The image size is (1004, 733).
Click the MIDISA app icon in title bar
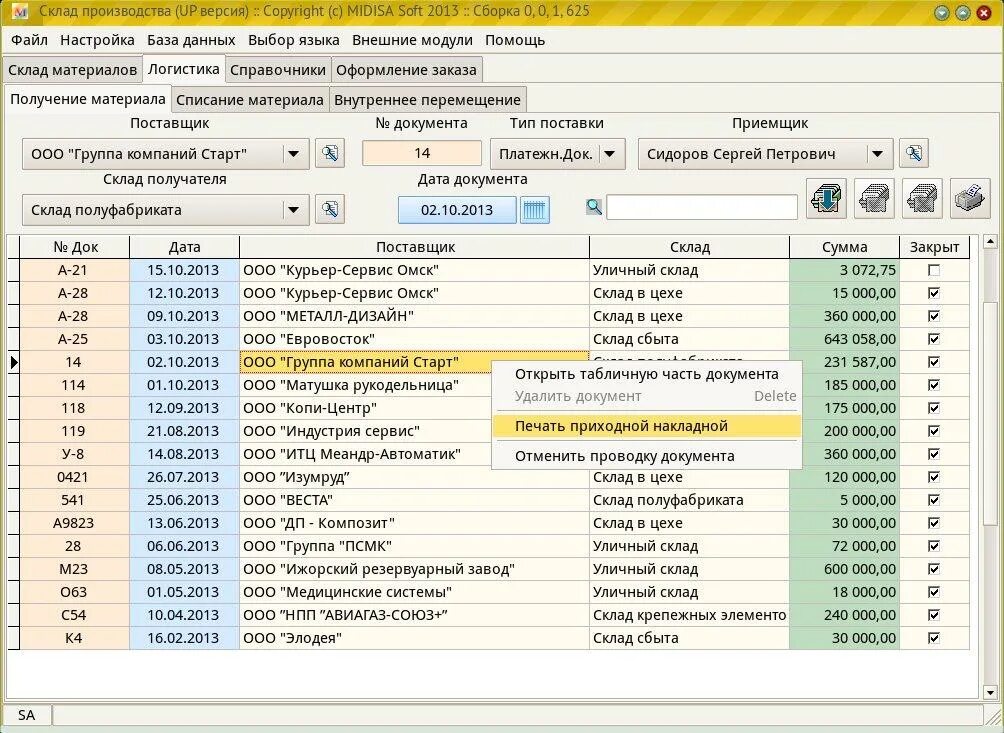tap(20, 12)
